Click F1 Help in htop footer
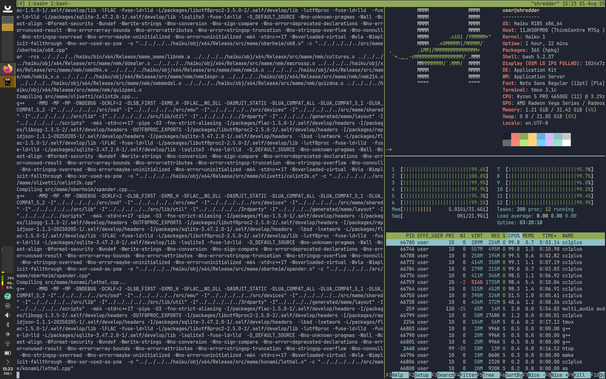Viewport: 606px width, 379px height. point(397,375)
